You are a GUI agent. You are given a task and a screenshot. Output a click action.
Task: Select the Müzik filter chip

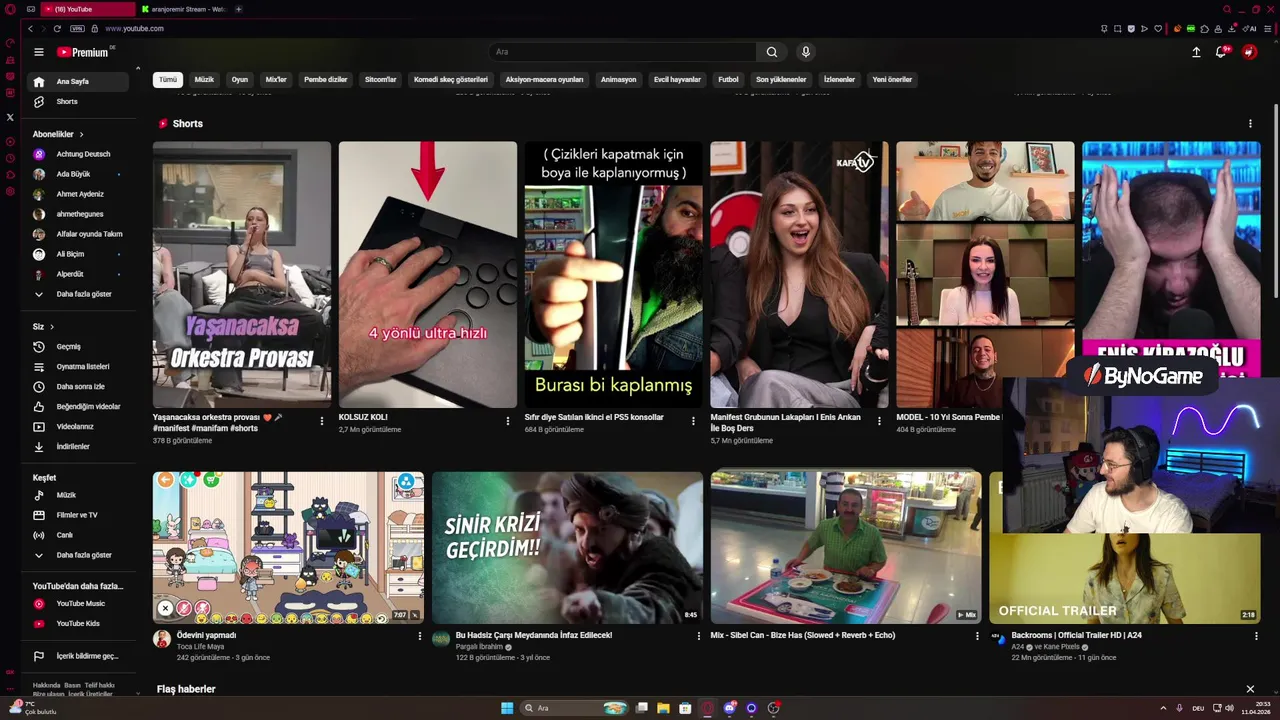pyautogui.click(x=204, y=79)
